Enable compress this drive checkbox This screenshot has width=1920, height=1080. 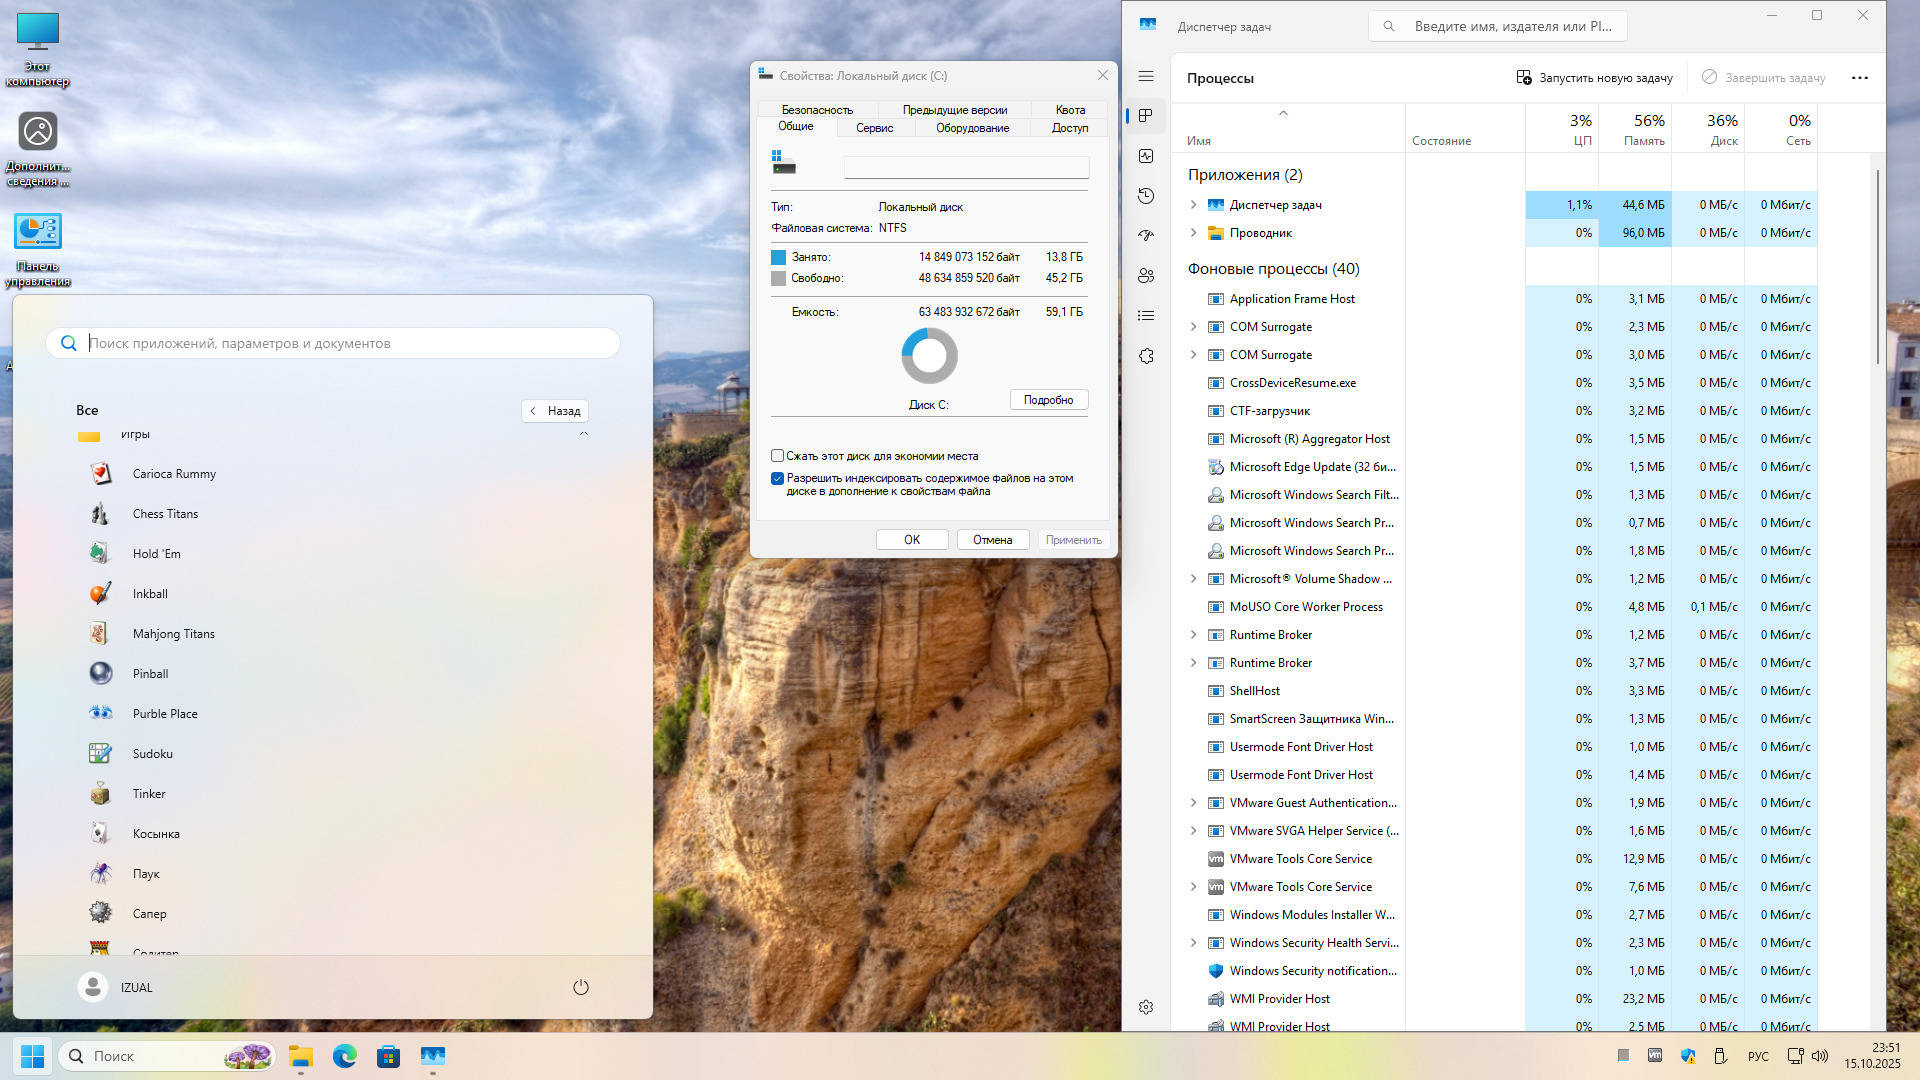pyautogui.click(x=777, y=456)
